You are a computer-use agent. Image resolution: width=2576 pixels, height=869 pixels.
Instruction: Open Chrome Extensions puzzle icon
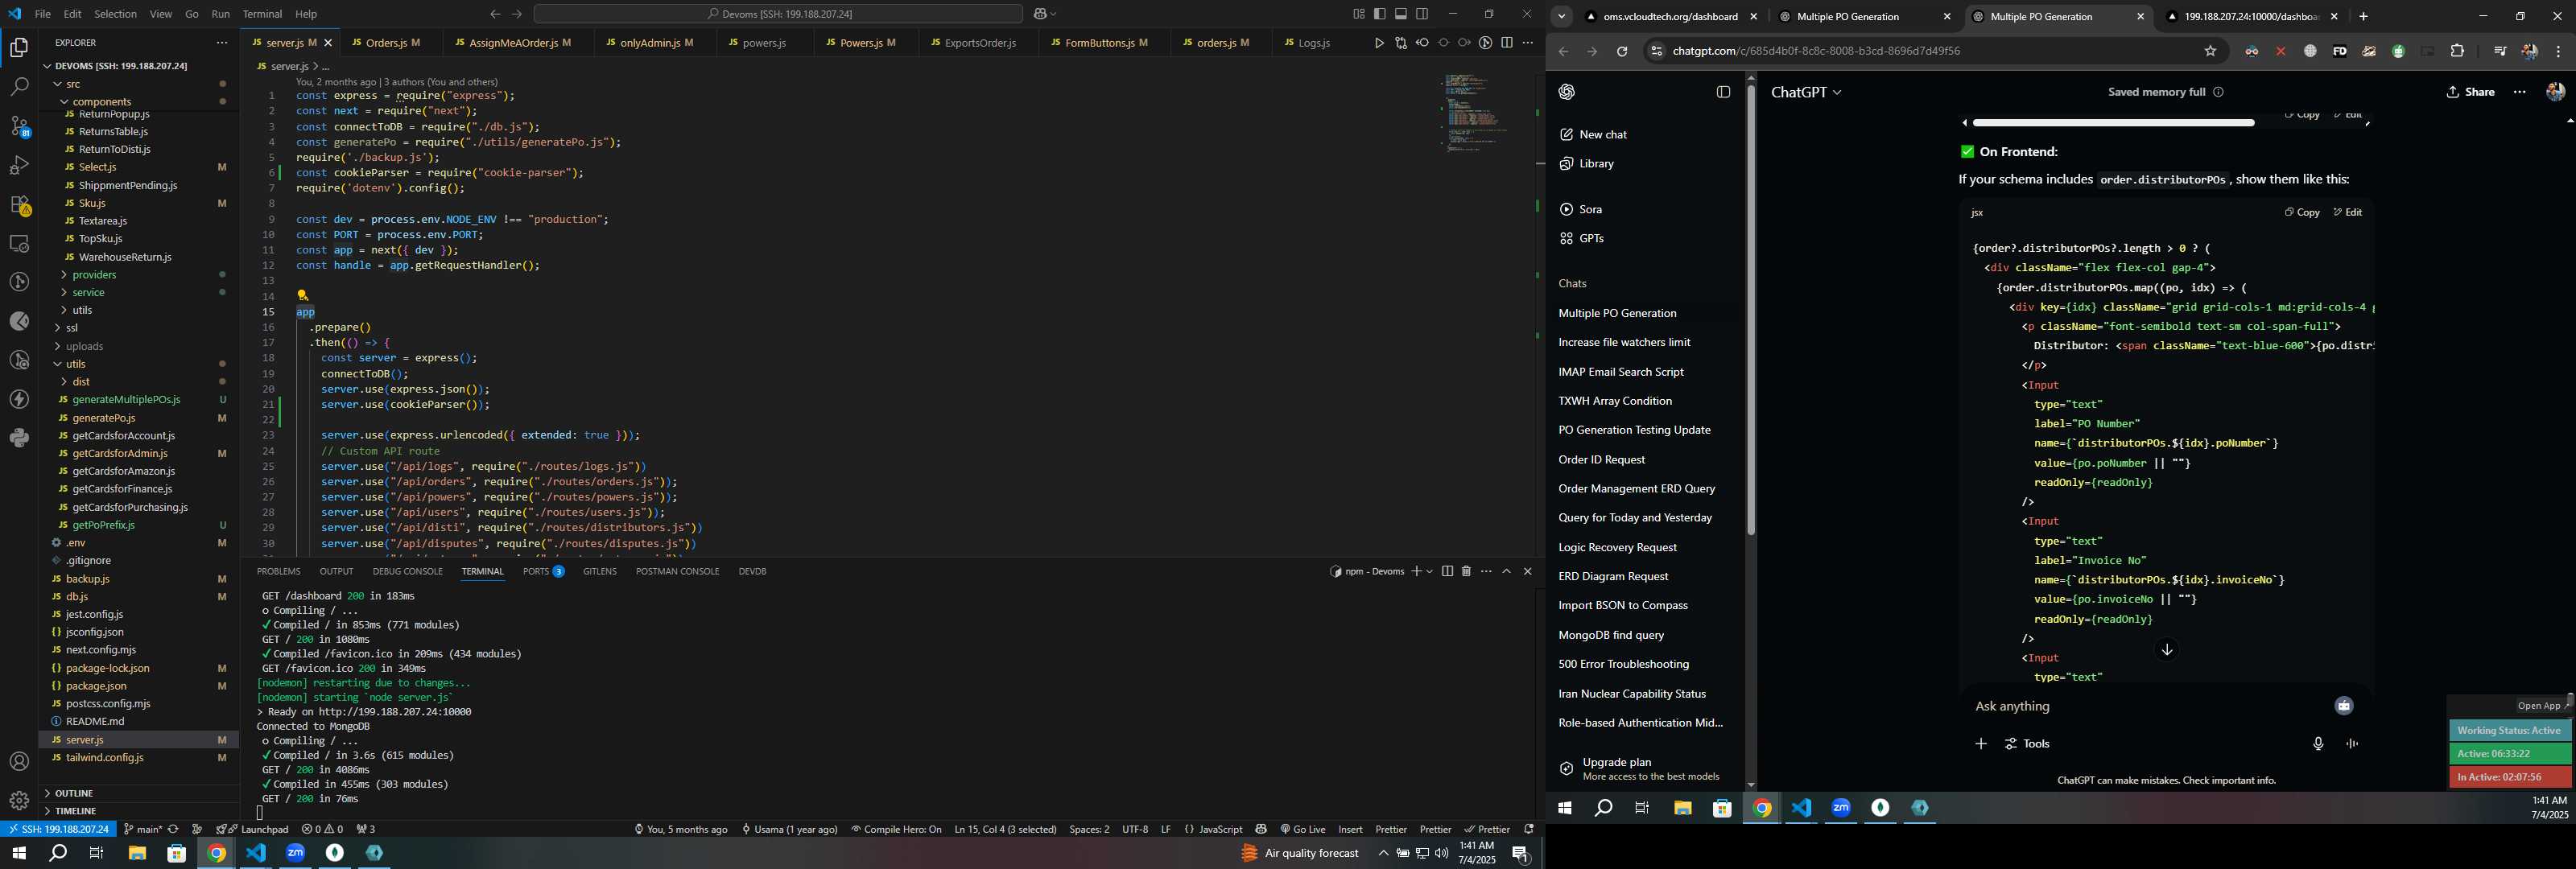(2457, 51)
